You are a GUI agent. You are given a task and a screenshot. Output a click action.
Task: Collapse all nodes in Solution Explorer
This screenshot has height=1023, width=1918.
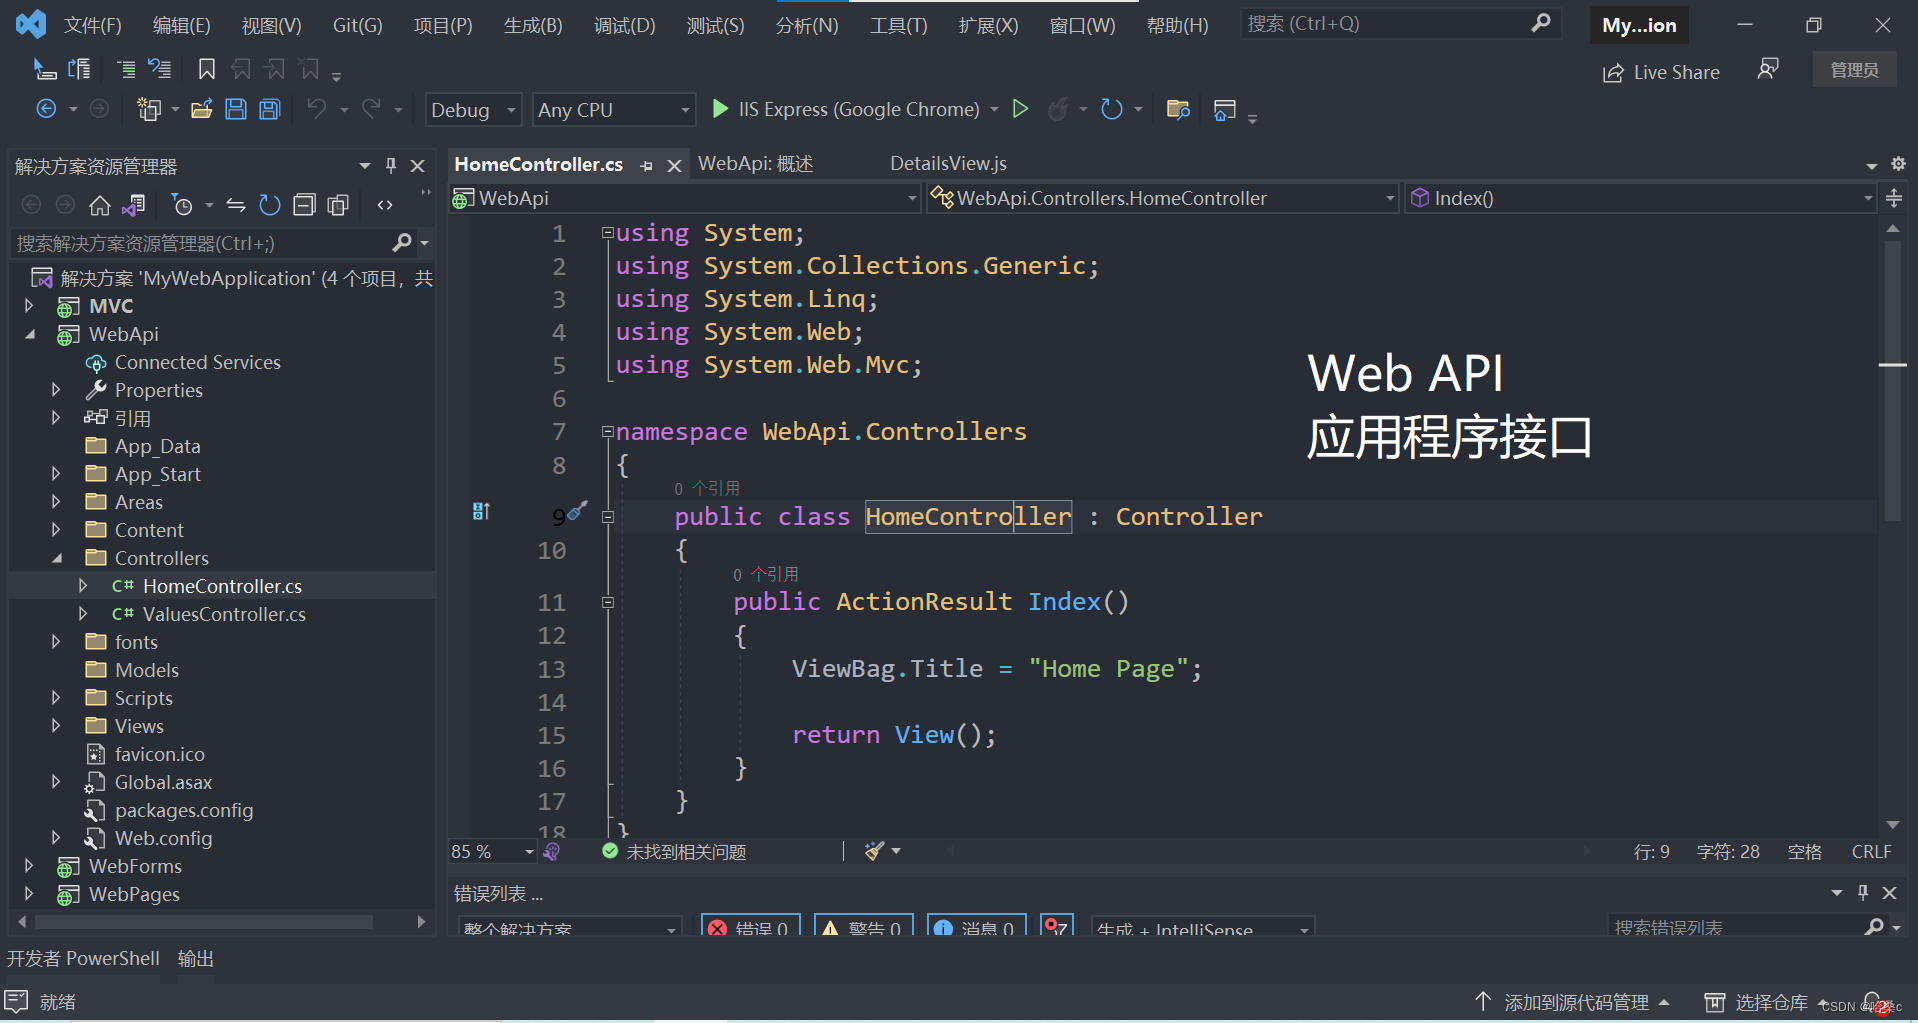(x=305, y=204)
